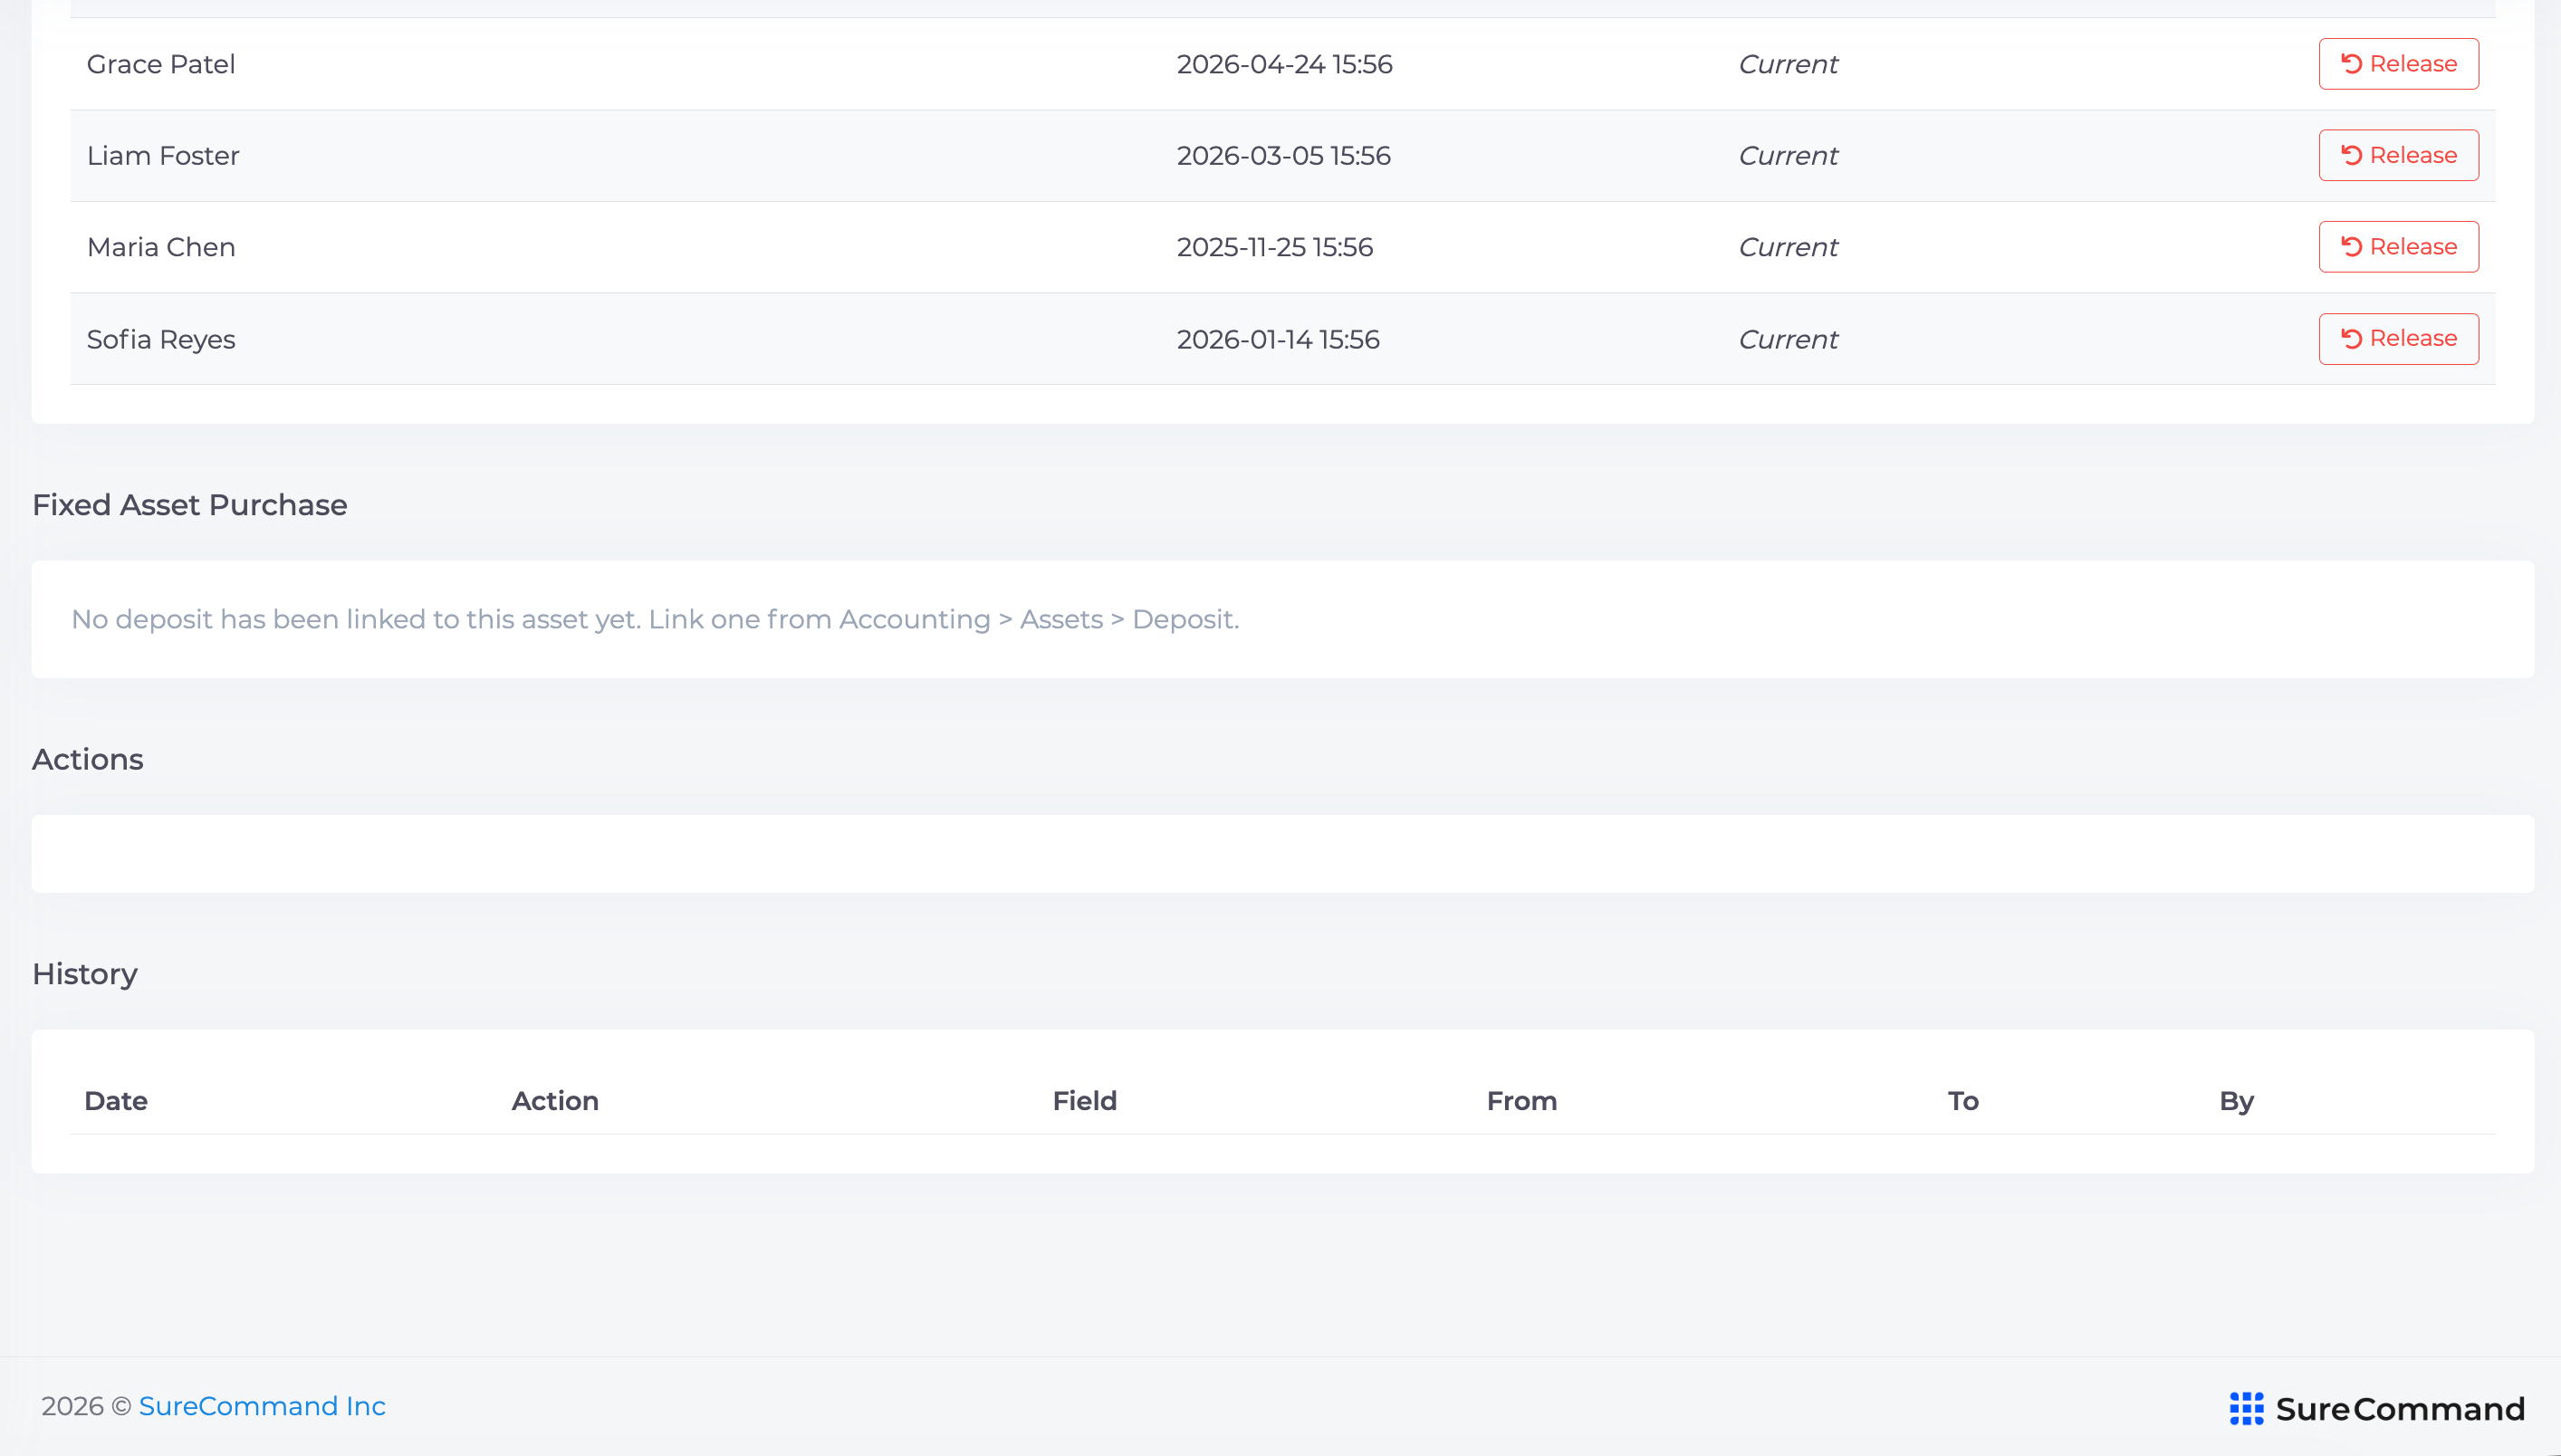Click the History section heading
Viewport: 2561px width, 1456px height.
[85, 974]
